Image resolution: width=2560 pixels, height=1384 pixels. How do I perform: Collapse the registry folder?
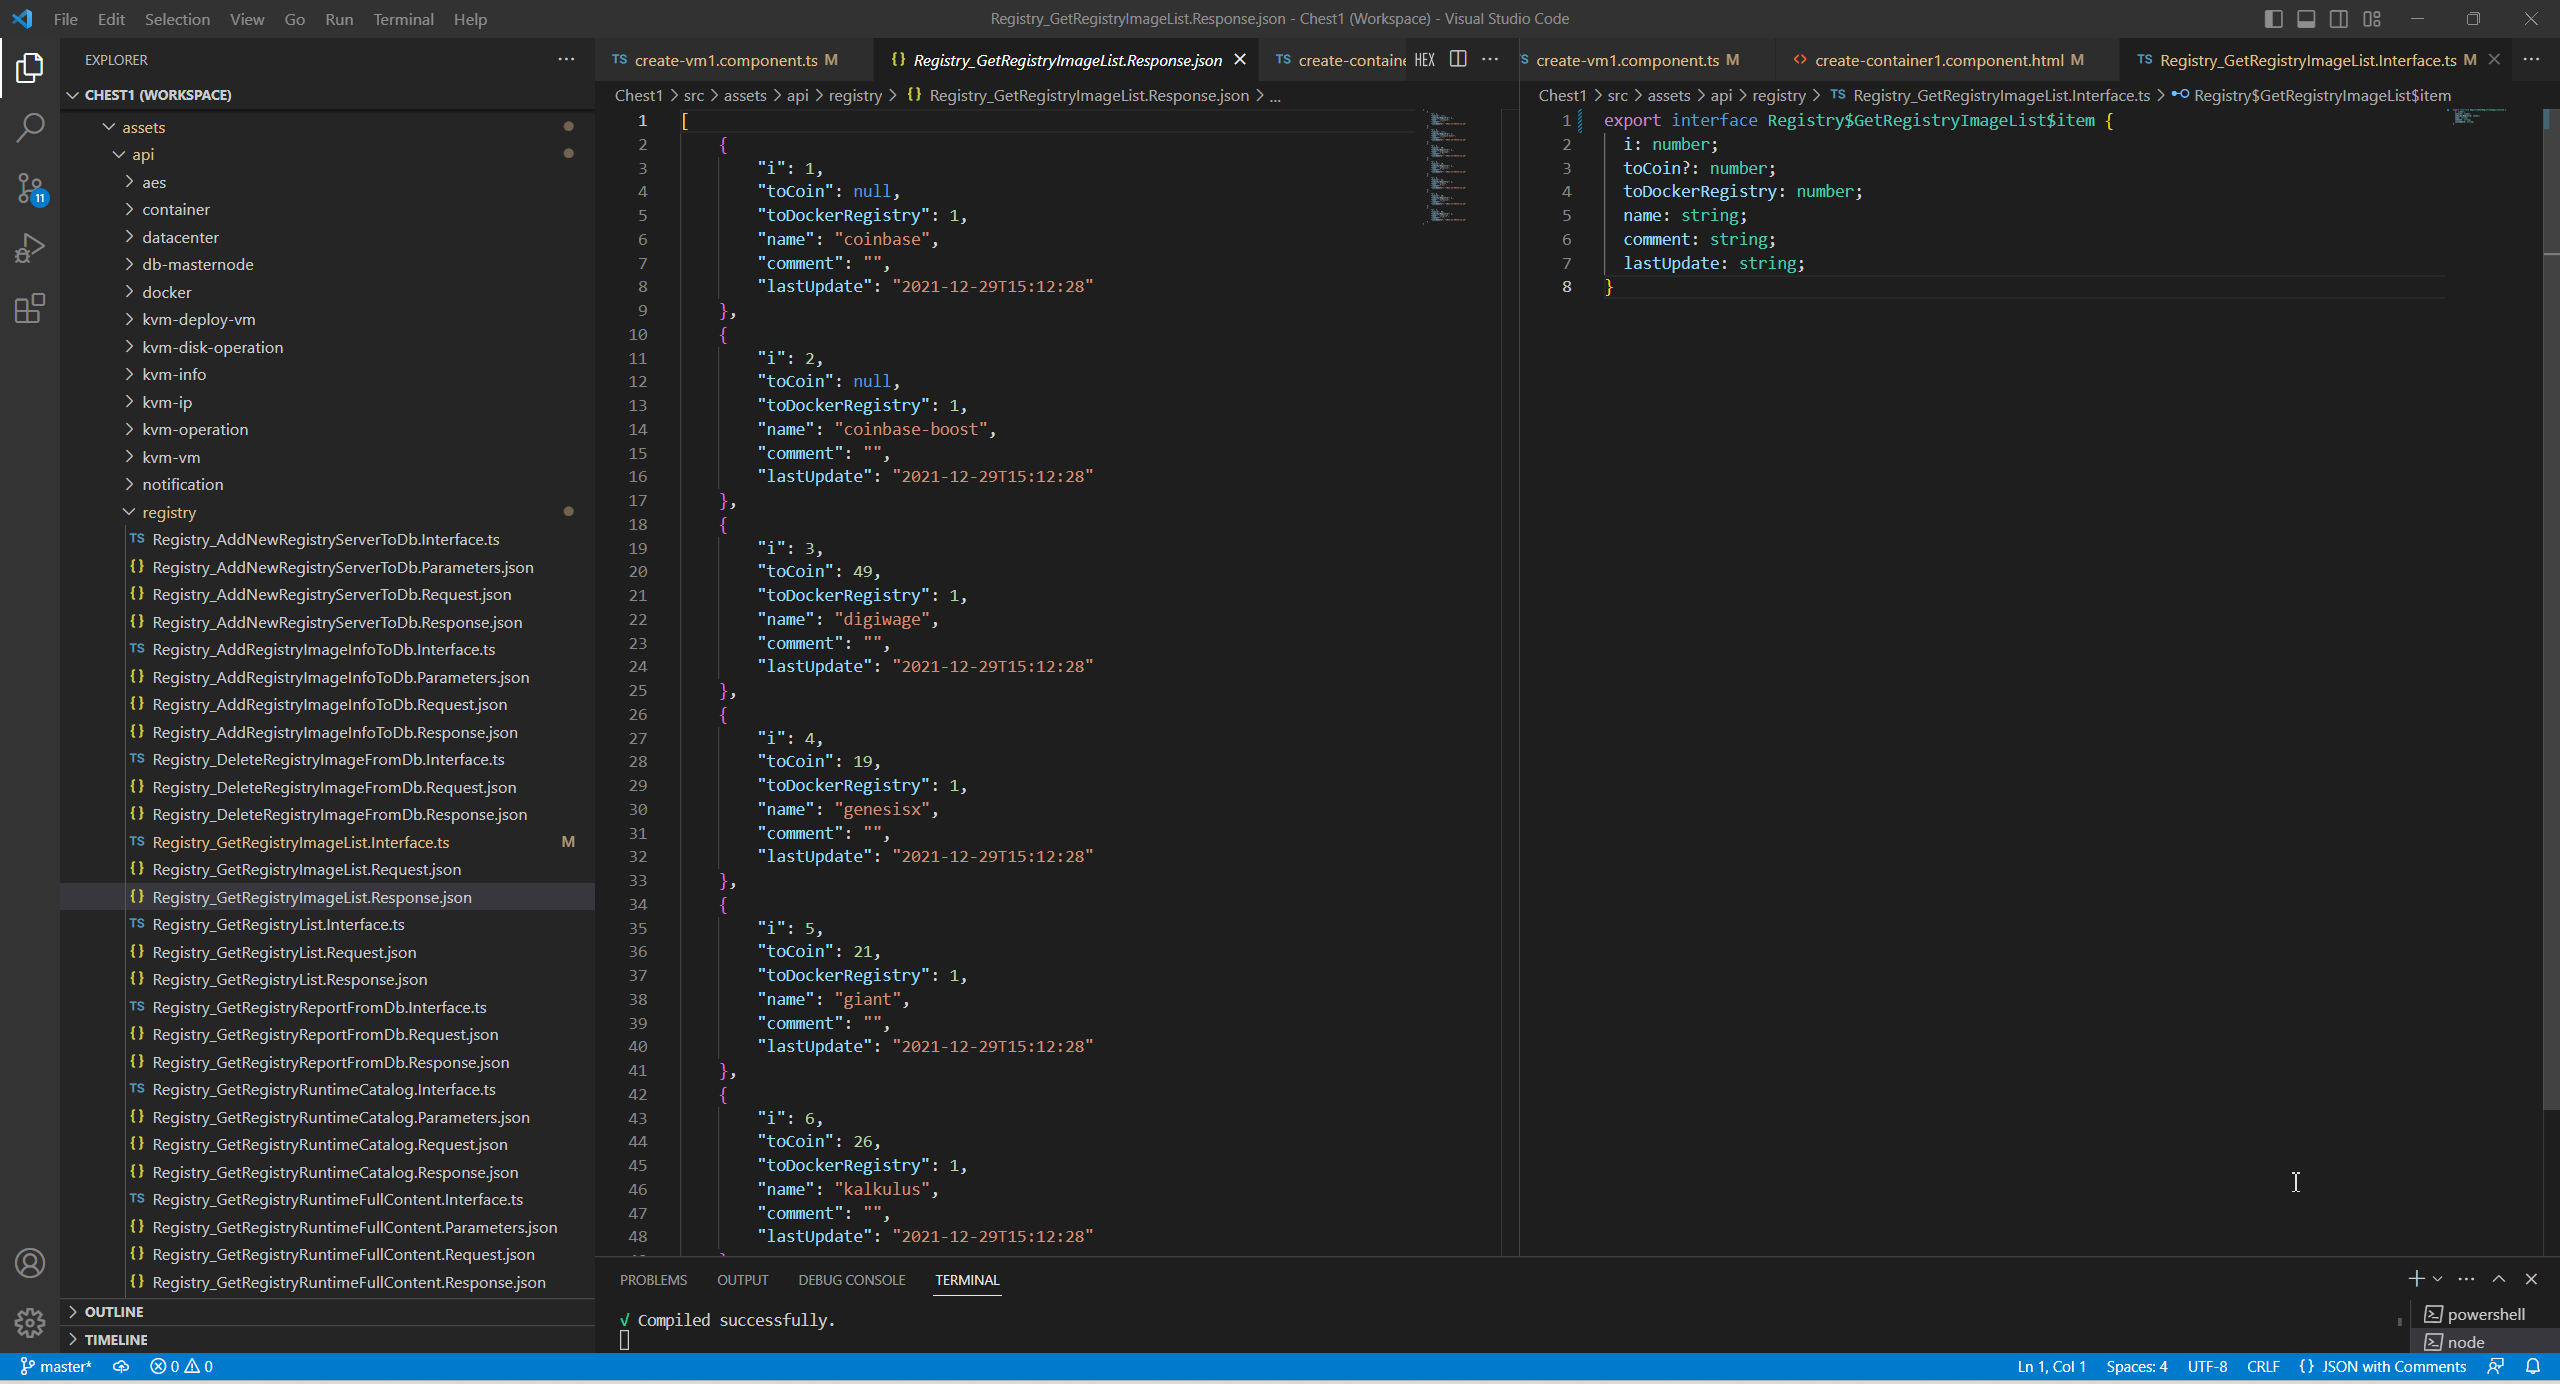tap(169, 512)
